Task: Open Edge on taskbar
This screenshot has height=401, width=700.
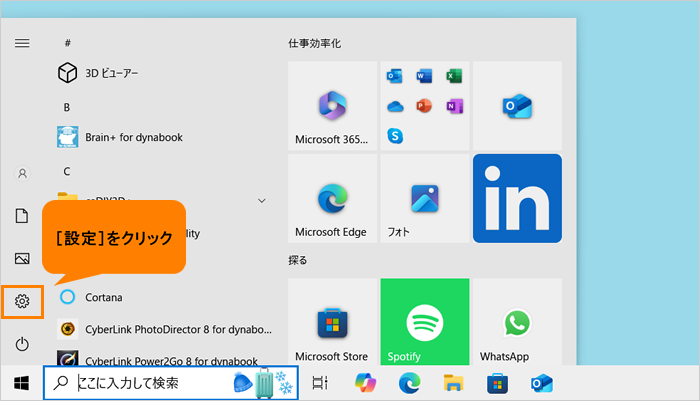Action: [x=409, y=383]
